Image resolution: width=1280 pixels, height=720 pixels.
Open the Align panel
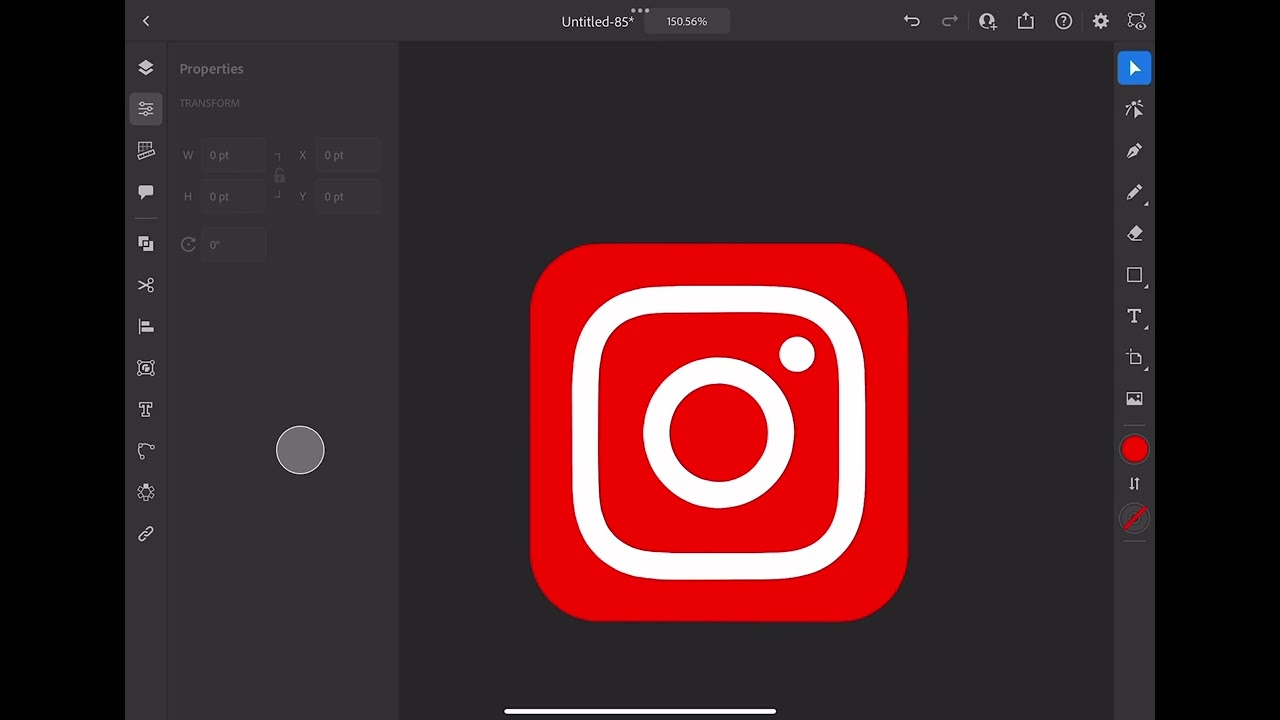pyautogui.click(x=146, y=326)
